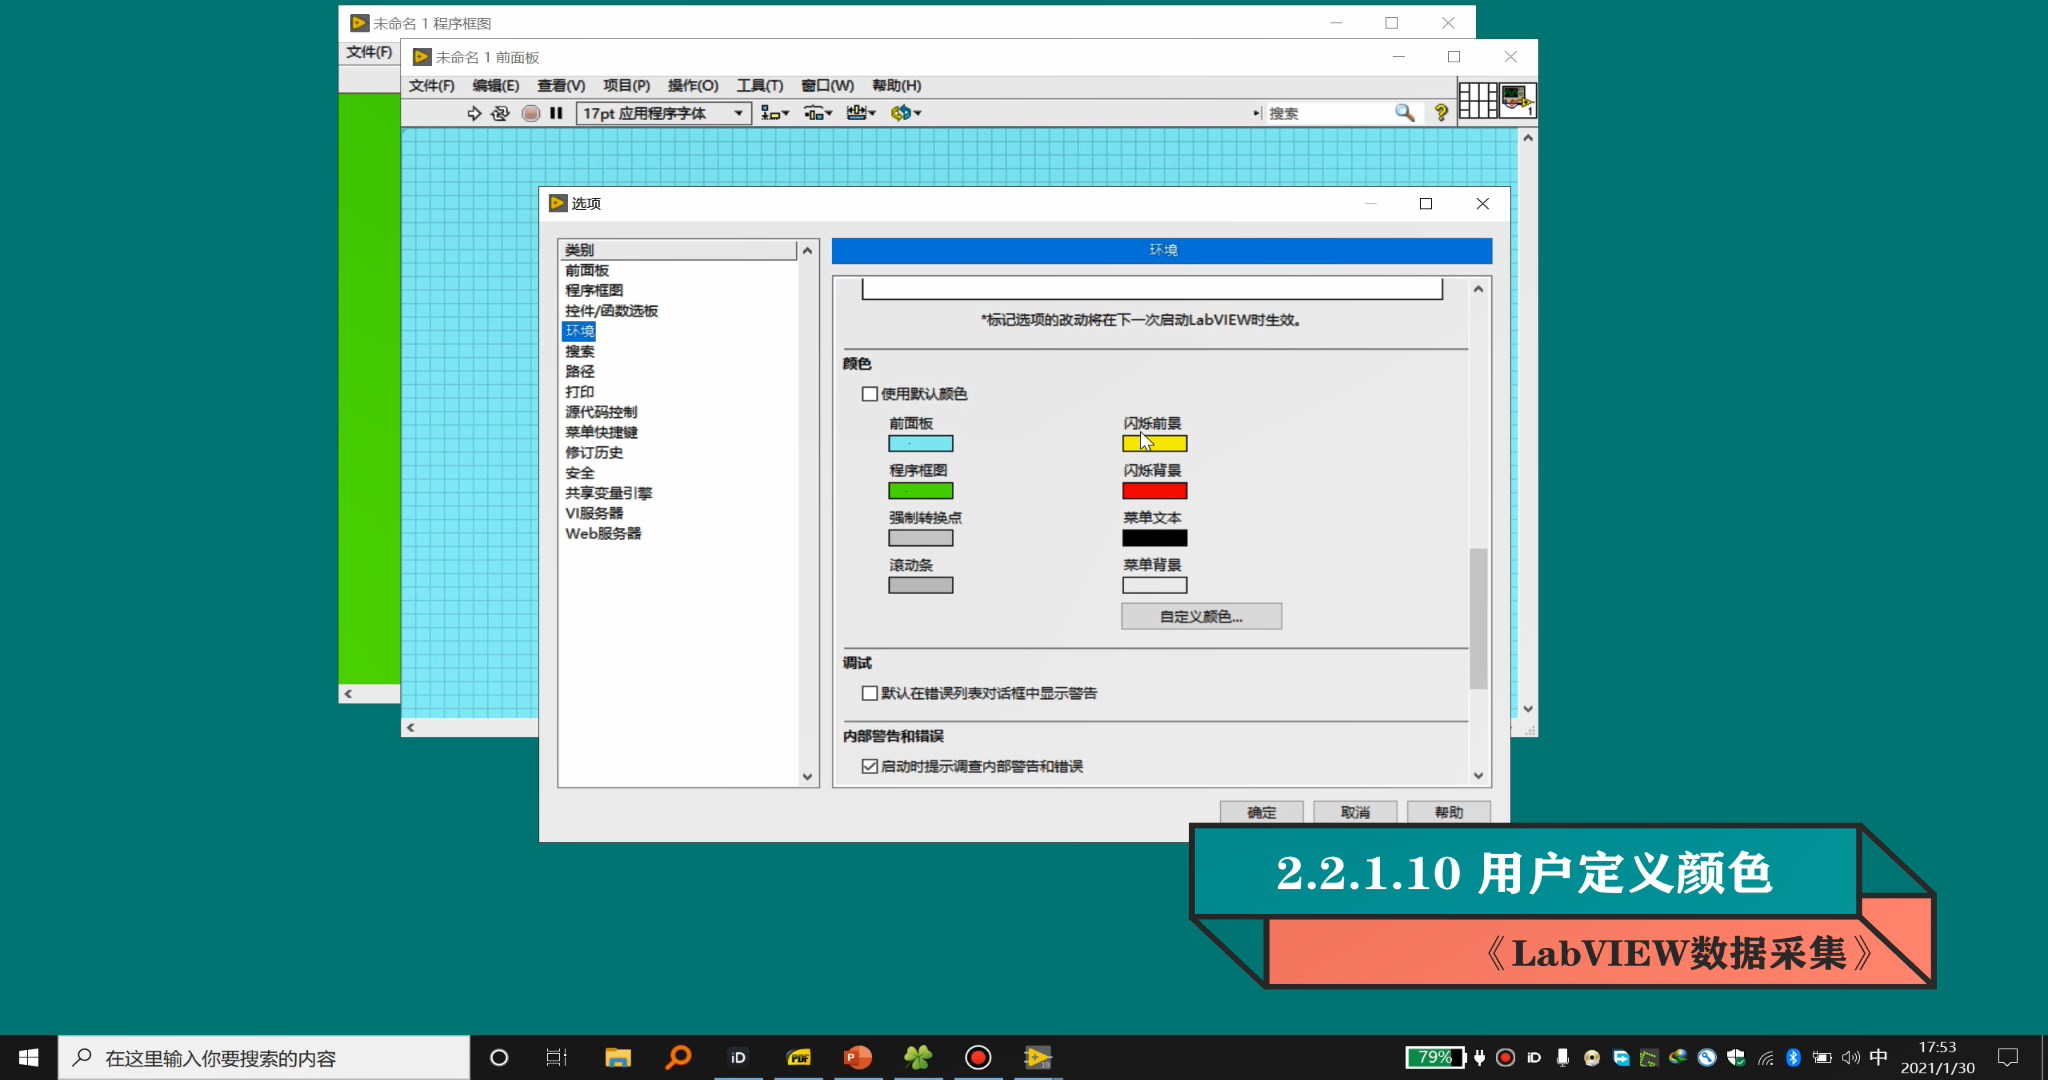Select 安全 category

(580, 473)
